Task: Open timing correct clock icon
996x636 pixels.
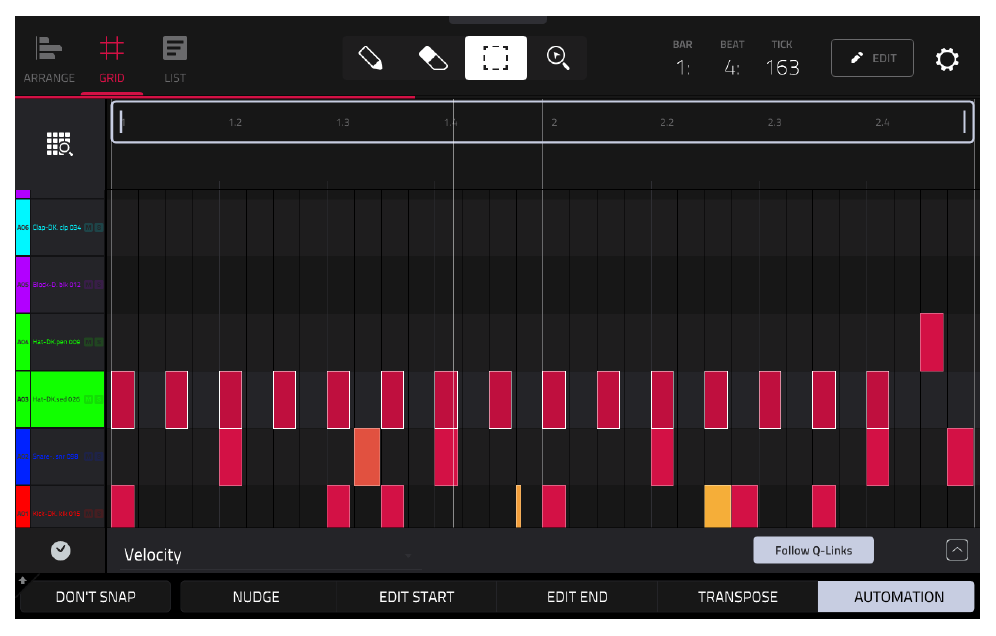Action: coord(60,550)
